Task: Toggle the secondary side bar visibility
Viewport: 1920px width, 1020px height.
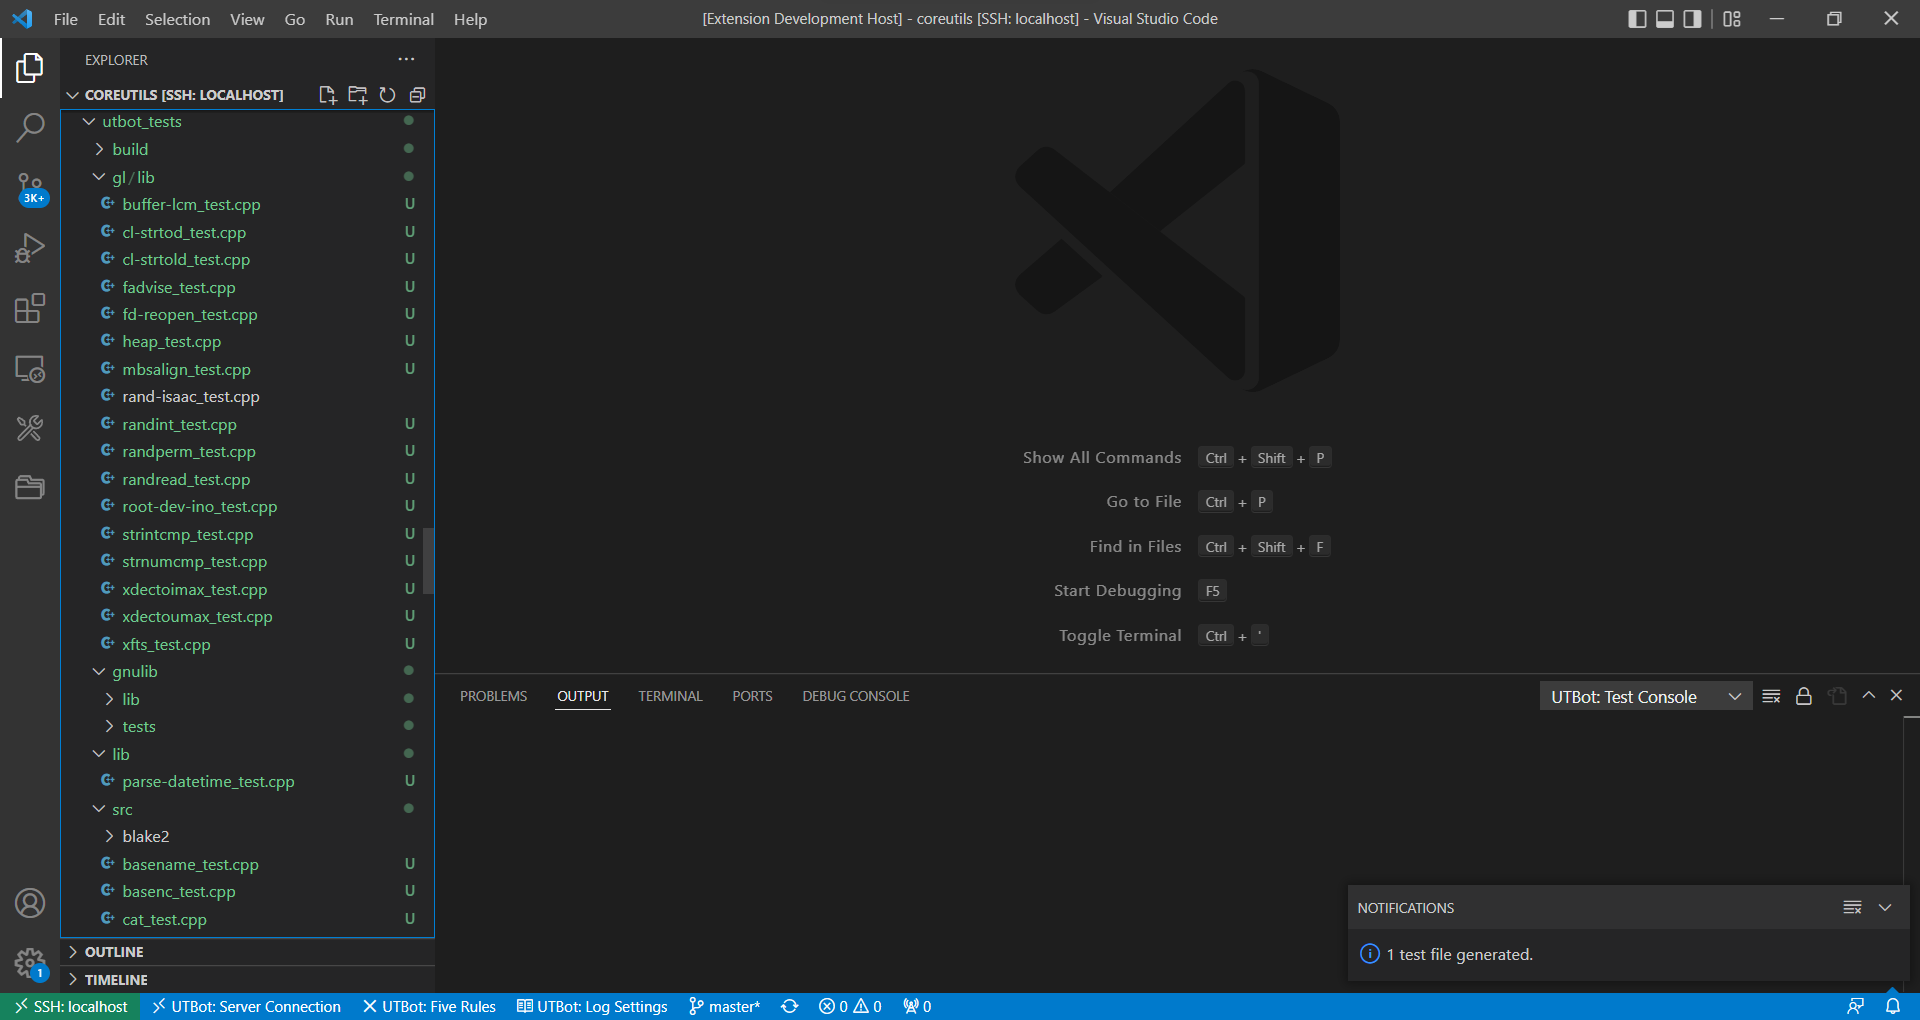Action: click(x=1692, y=19)
